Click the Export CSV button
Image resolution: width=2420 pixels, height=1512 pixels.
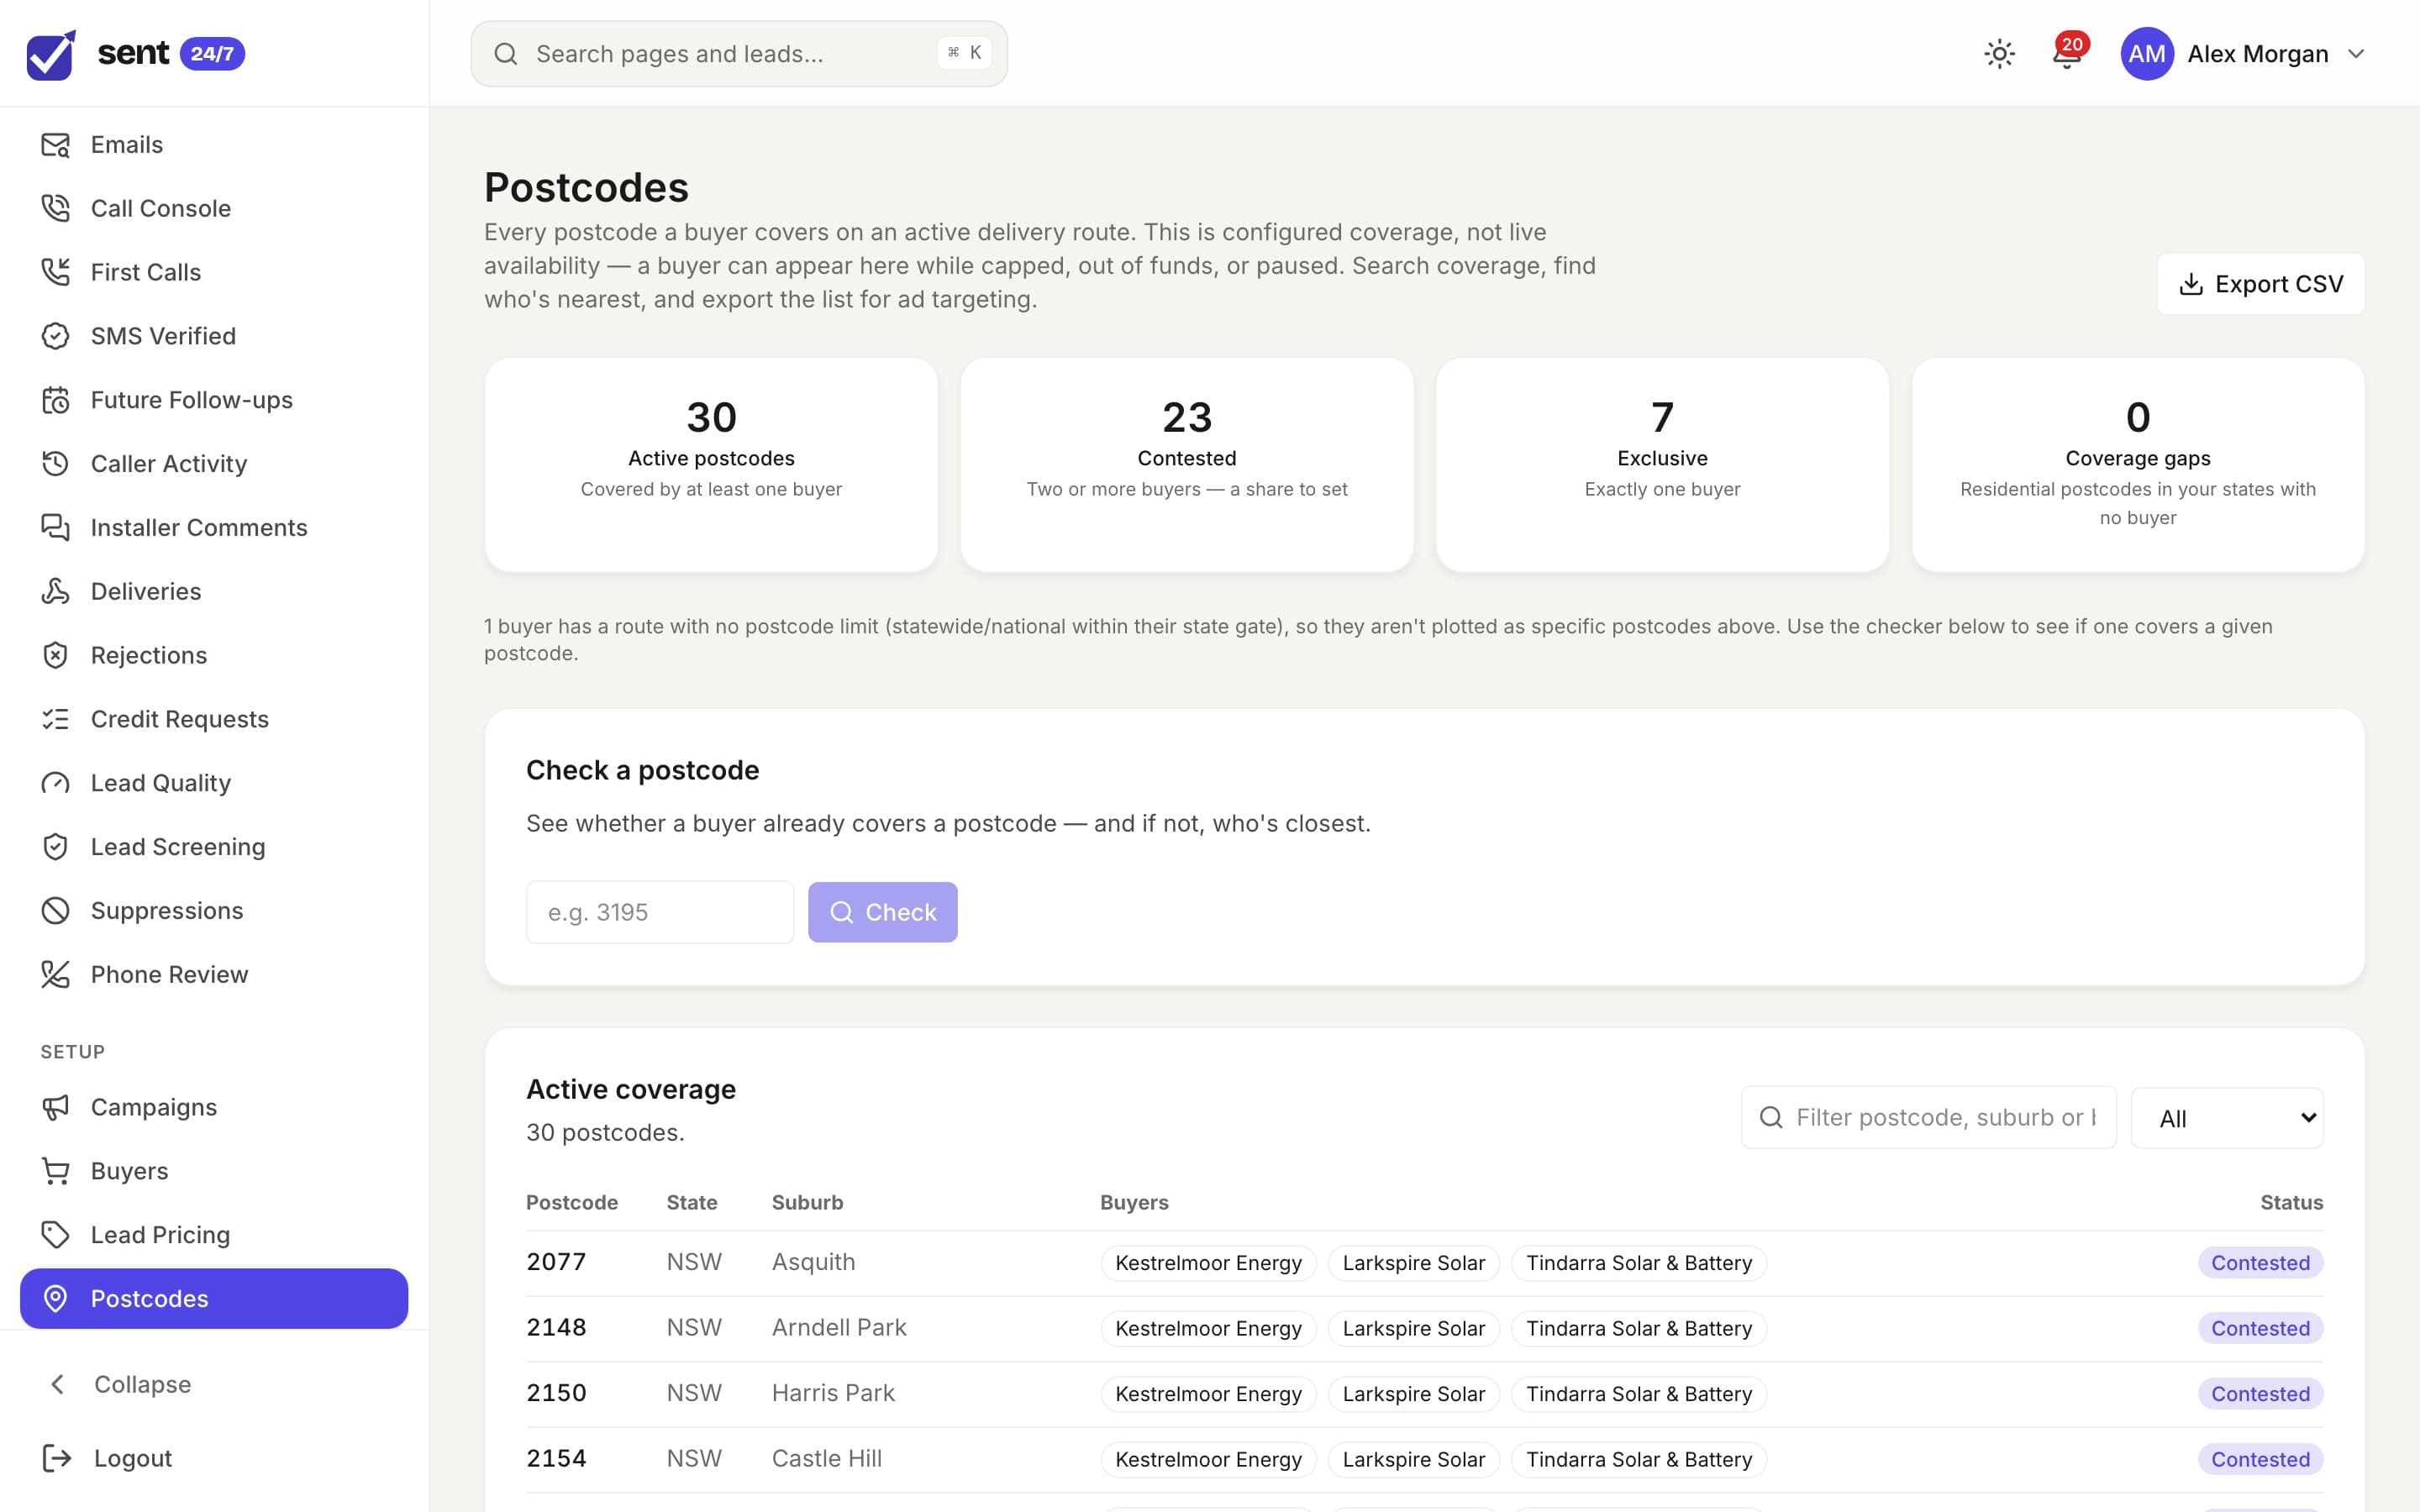[x=2260, y=284]
